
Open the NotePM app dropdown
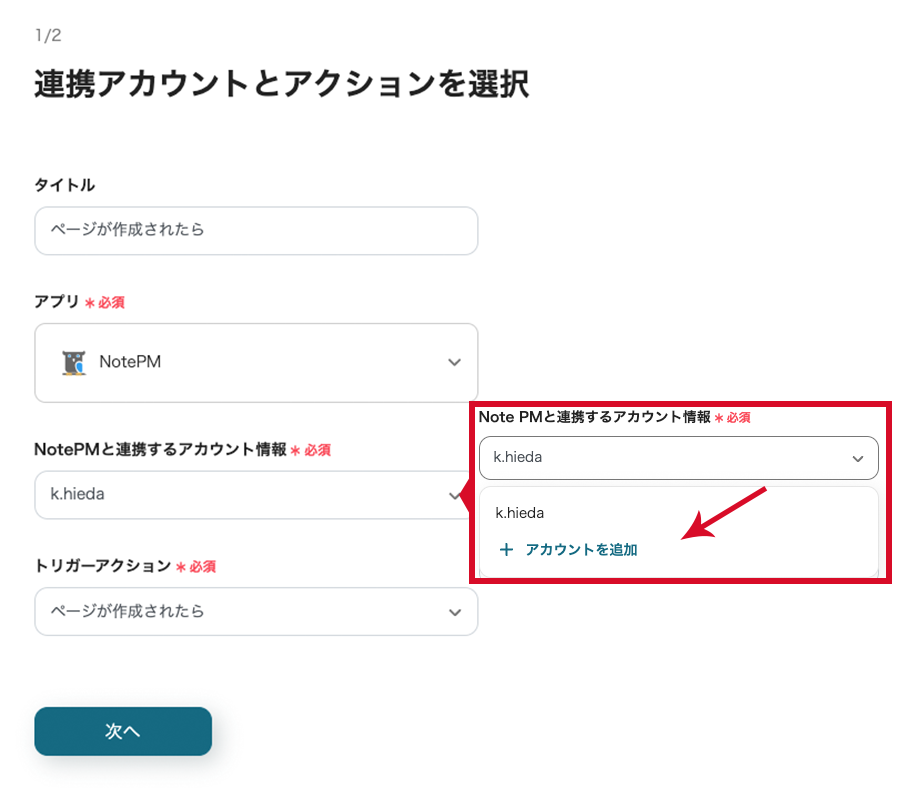[x=256, y=362]
